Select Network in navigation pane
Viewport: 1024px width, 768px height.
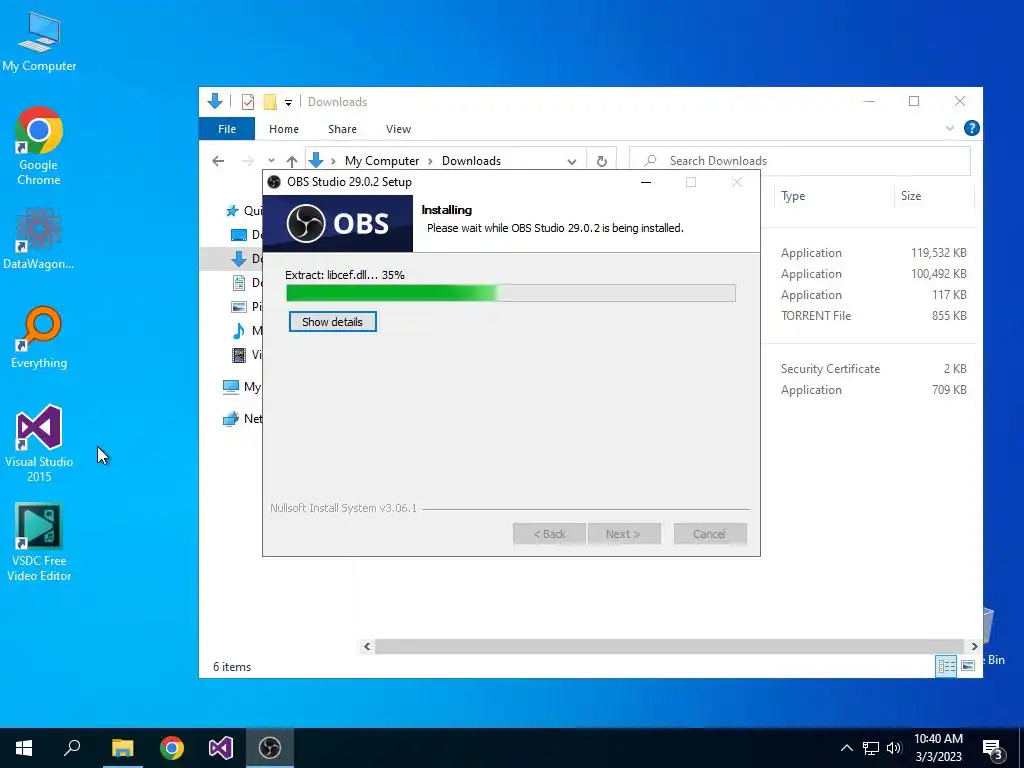[x=241, y=419]
